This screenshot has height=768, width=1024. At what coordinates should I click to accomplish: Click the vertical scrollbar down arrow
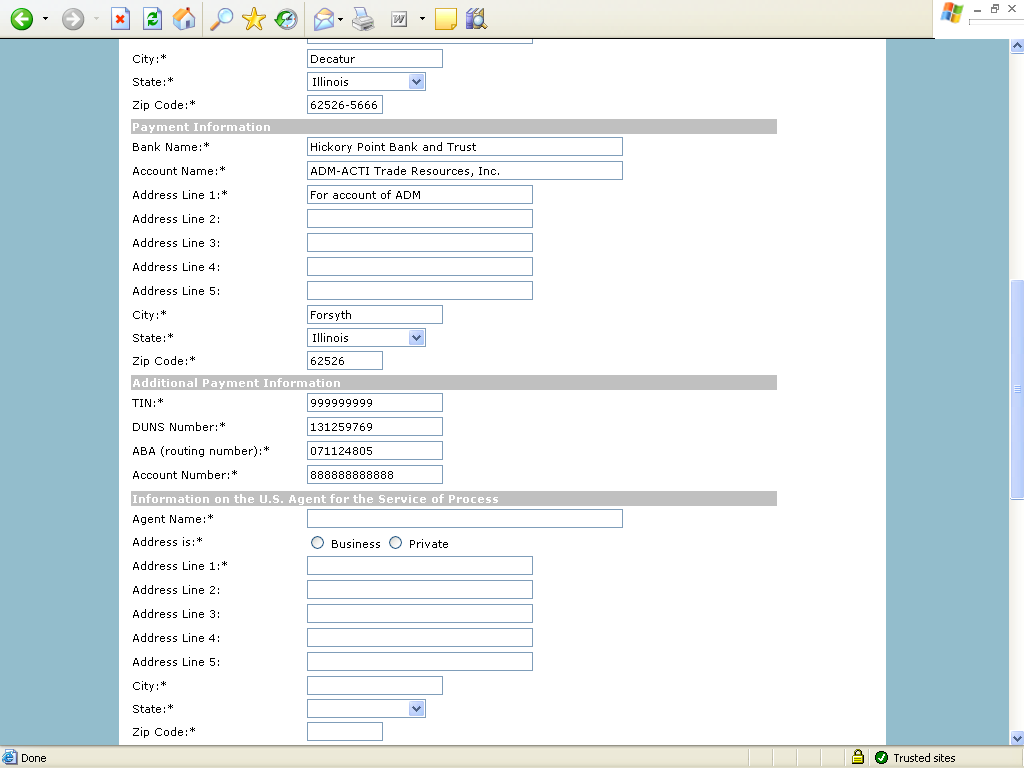(1017, 739)
